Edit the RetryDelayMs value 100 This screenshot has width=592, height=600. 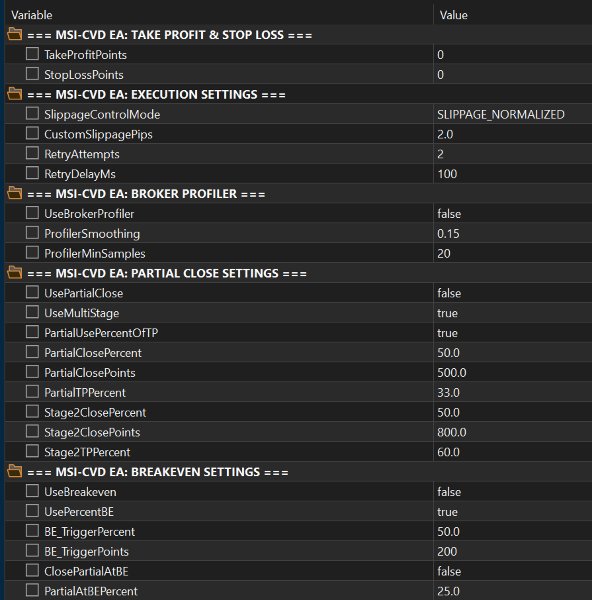click(x=447, y=174)
